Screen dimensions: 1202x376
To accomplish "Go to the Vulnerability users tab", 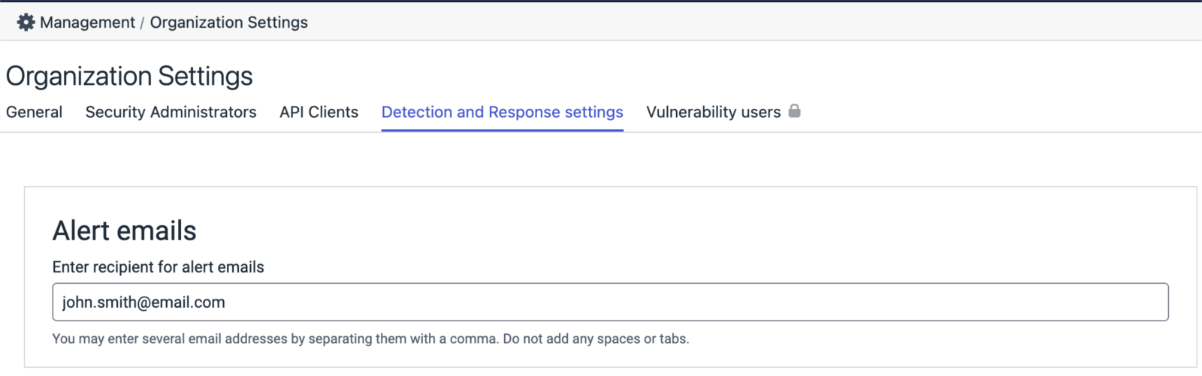I will point(713,112).
